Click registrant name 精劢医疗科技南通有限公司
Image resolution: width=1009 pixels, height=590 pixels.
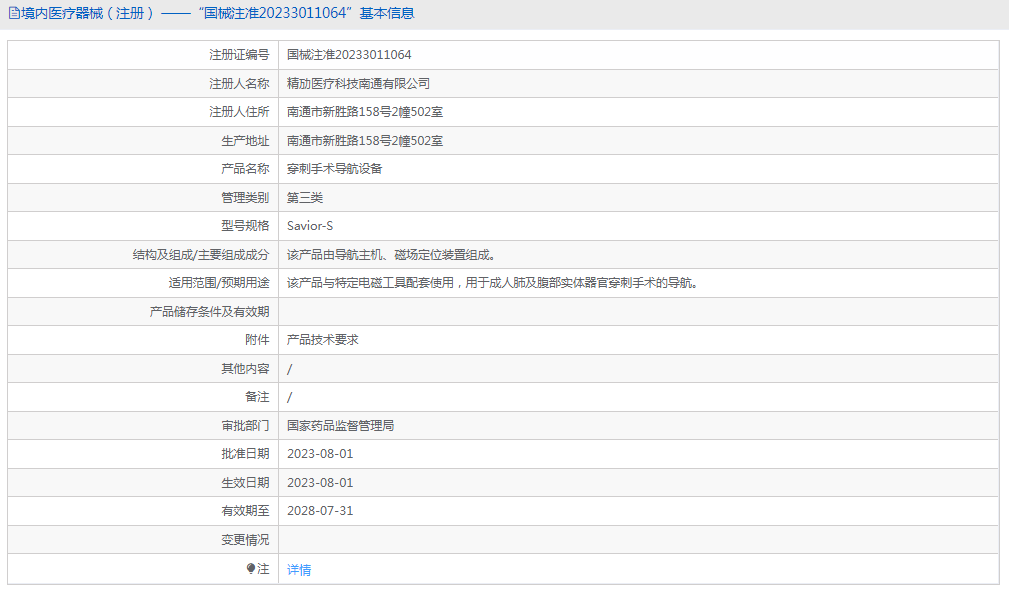pyautogui.click(x=358, y=84)
